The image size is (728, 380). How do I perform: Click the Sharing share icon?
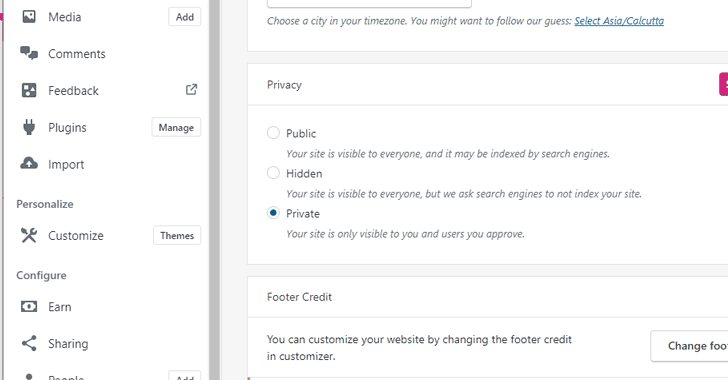coord(29,343)
